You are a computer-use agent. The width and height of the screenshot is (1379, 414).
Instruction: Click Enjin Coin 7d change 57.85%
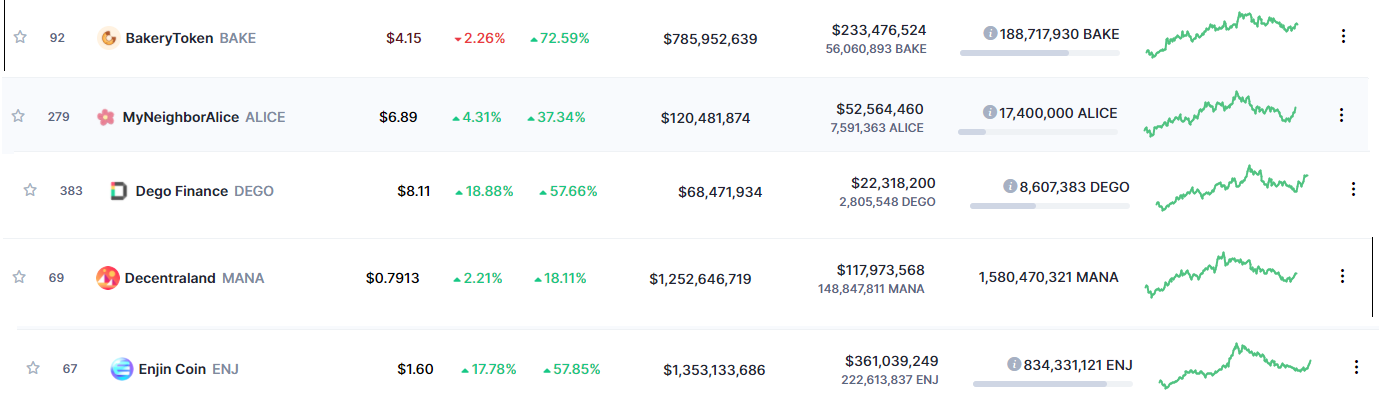click(x=571, y=369)
